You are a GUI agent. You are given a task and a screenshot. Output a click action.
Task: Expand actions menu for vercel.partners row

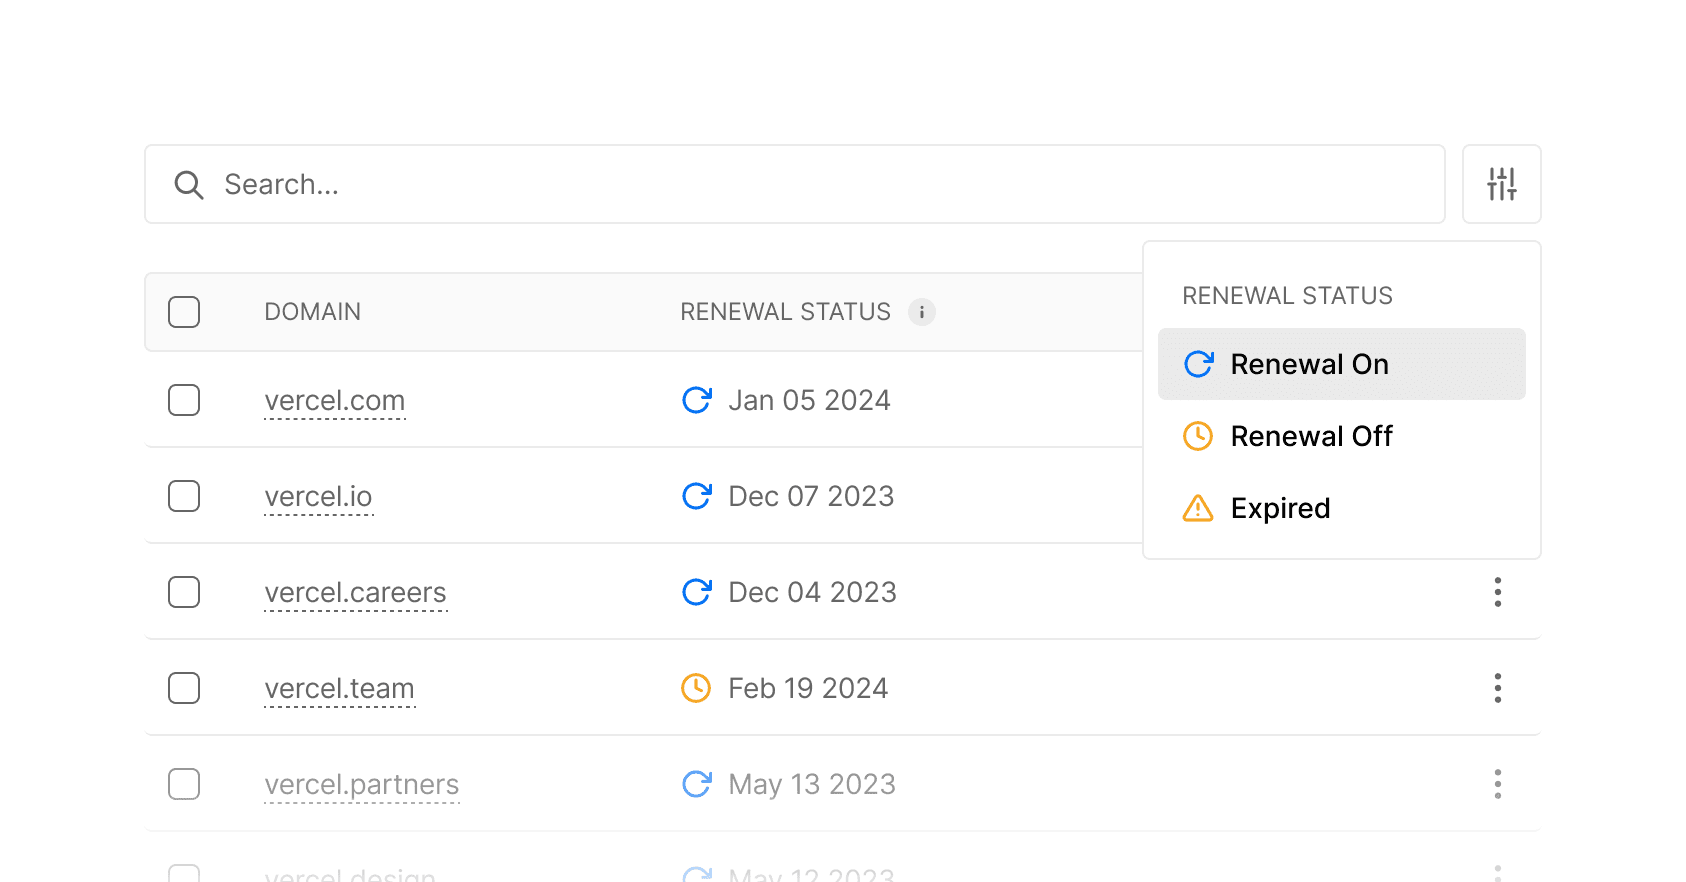(x=1497, y=784)
